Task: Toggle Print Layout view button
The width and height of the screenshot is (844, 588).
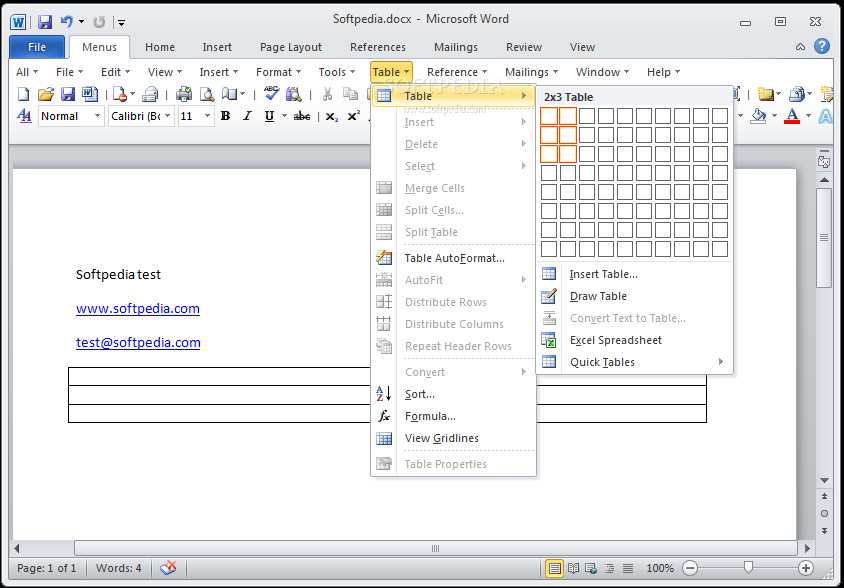Action: [554, 568]
